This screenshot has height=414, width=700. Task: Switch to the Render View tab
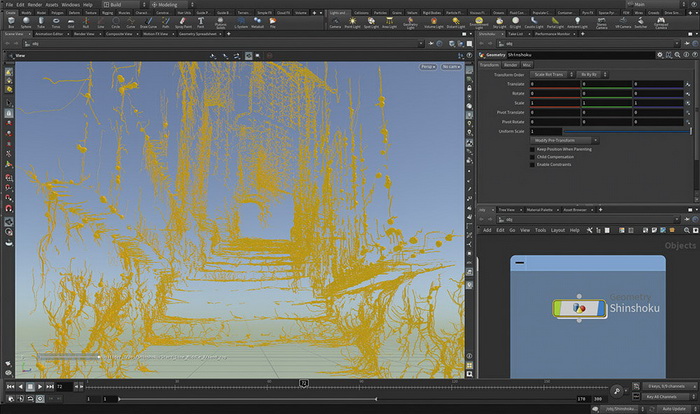tap(84, 33)
